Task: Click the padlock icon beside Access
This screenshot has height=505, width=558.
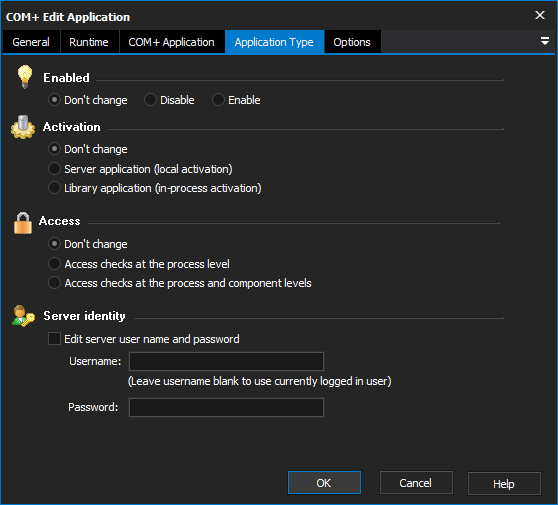Action: pos(23,223)
